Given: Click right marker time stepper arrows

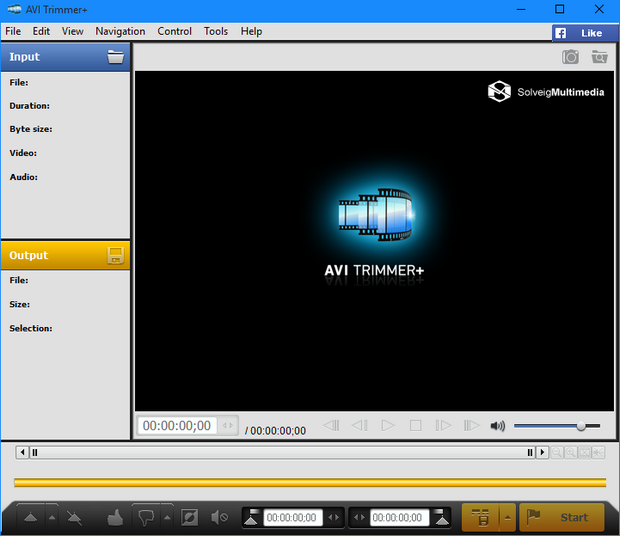Looking at the screenshot, I should coord(359,517).
